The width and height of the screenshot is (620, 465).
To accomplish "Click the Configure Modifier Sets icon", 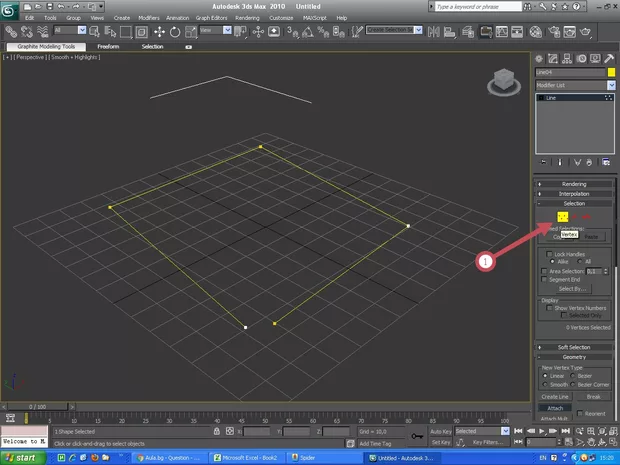I will pos(606,161).
